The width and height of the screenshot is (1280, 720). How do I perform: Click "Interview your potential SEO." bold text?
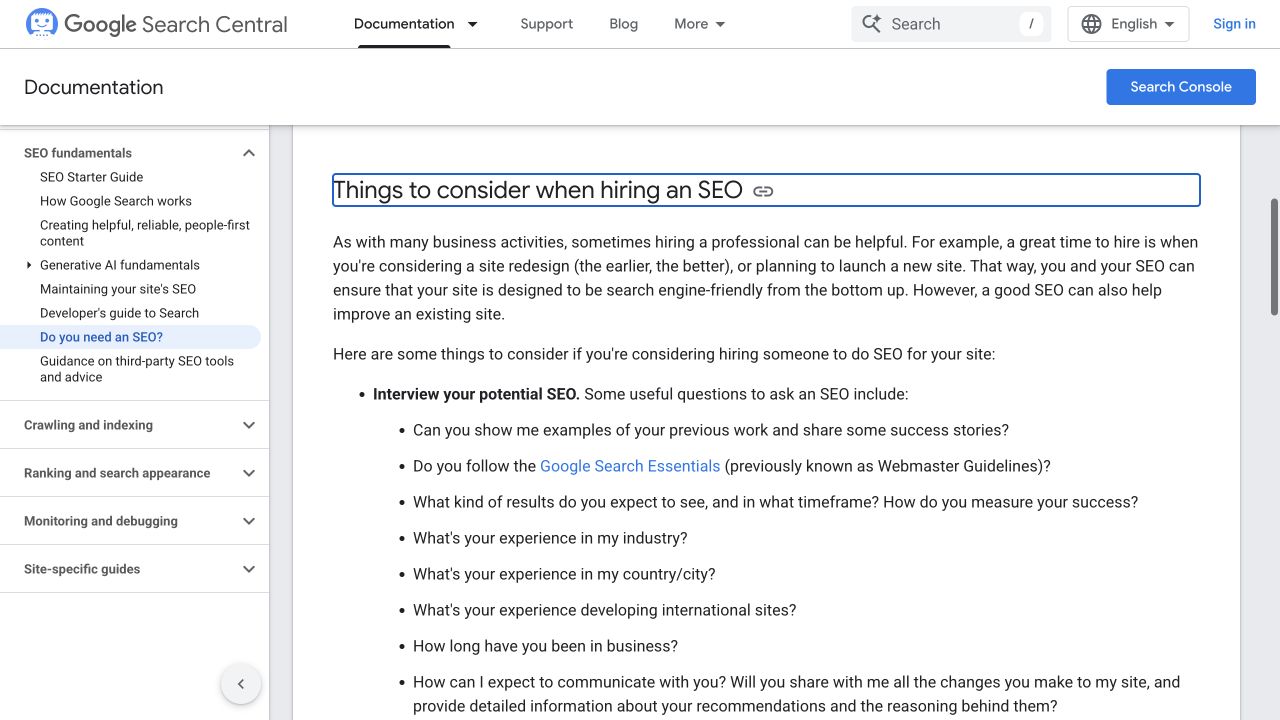point(476,394)
